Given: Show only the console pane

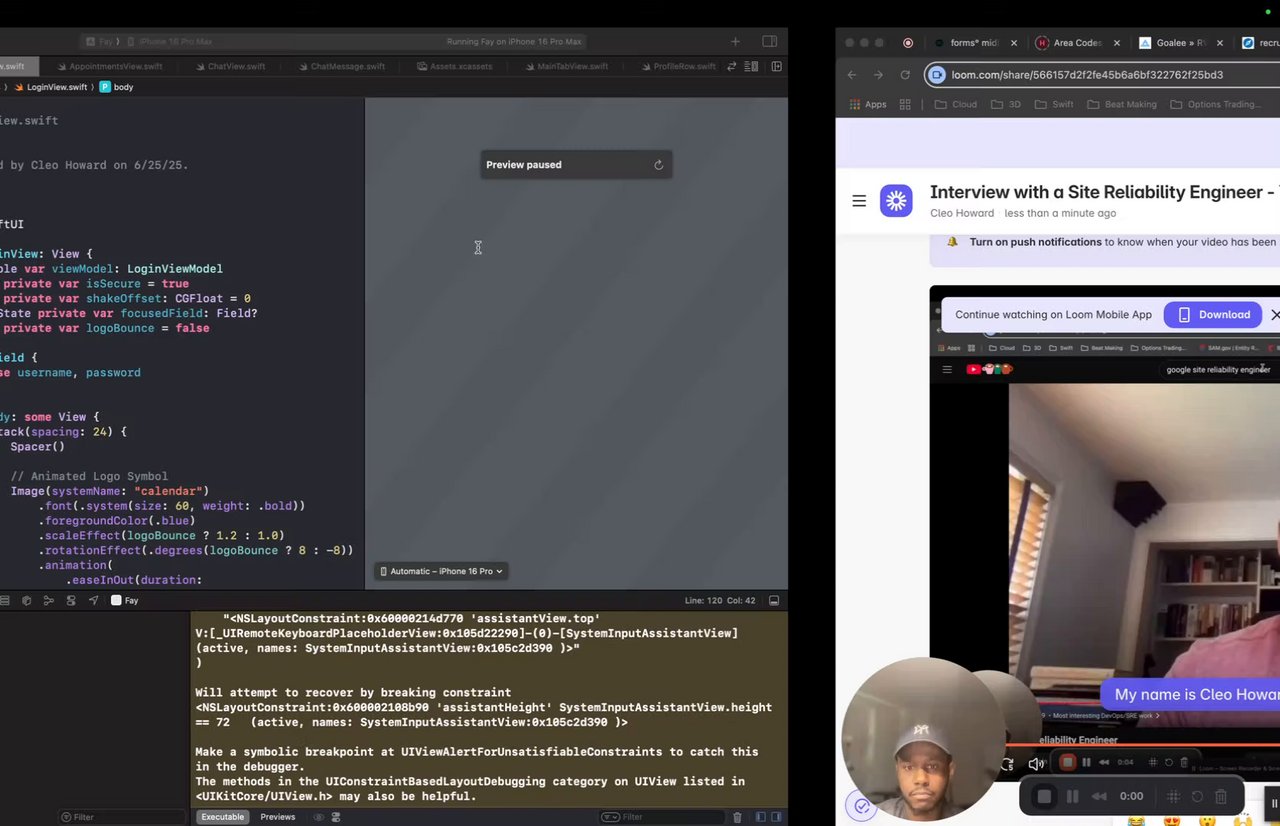Looking at the screenshot, I should click(777, 817).
